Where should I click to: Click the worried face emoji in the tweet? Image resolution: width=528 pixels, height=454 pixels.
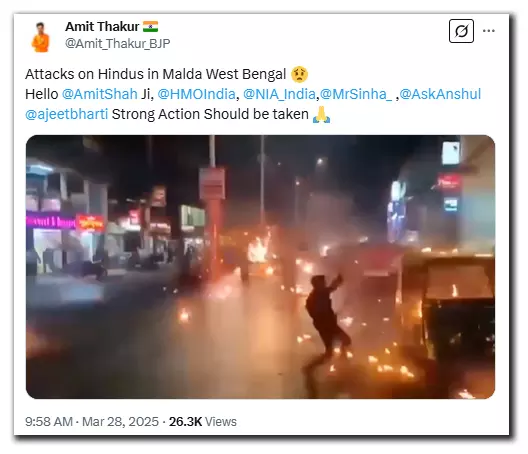point(299,74)
